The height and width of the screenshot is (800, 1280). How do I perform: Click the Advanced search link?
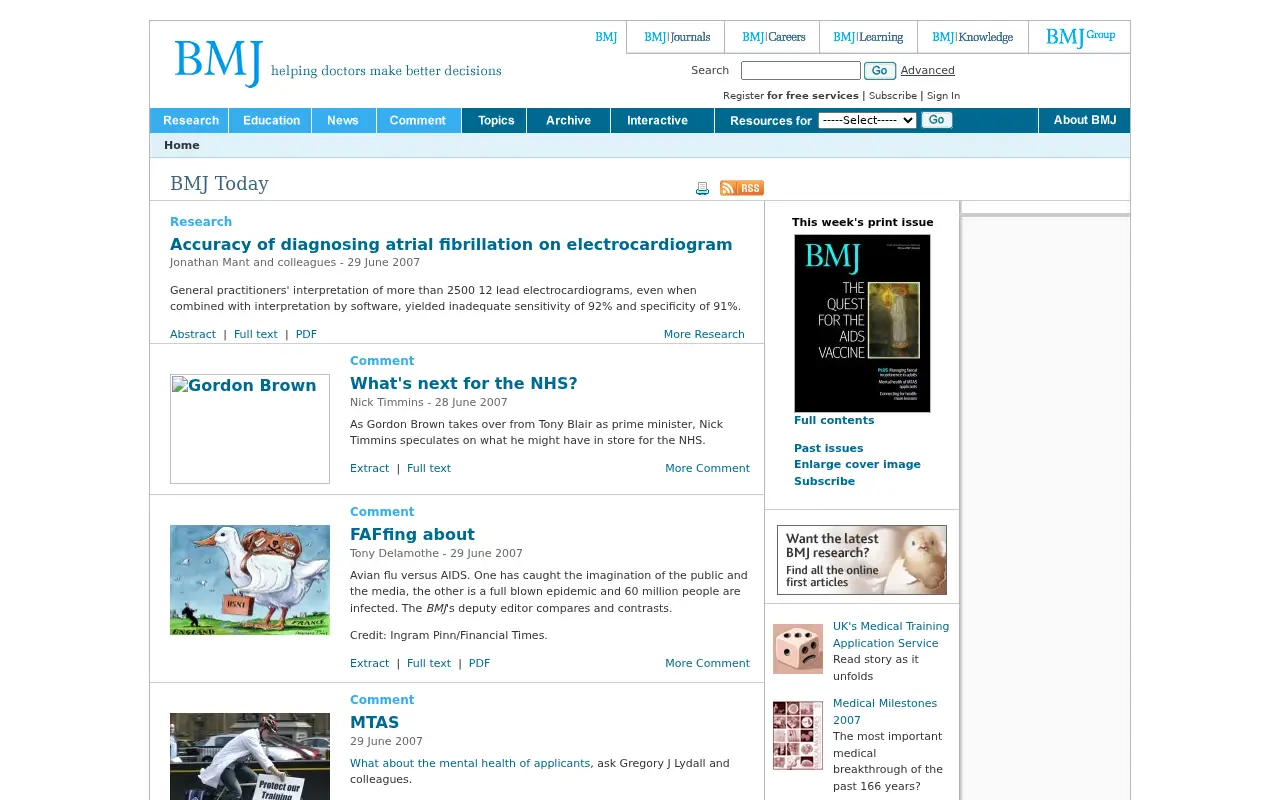tap(928, 70)
